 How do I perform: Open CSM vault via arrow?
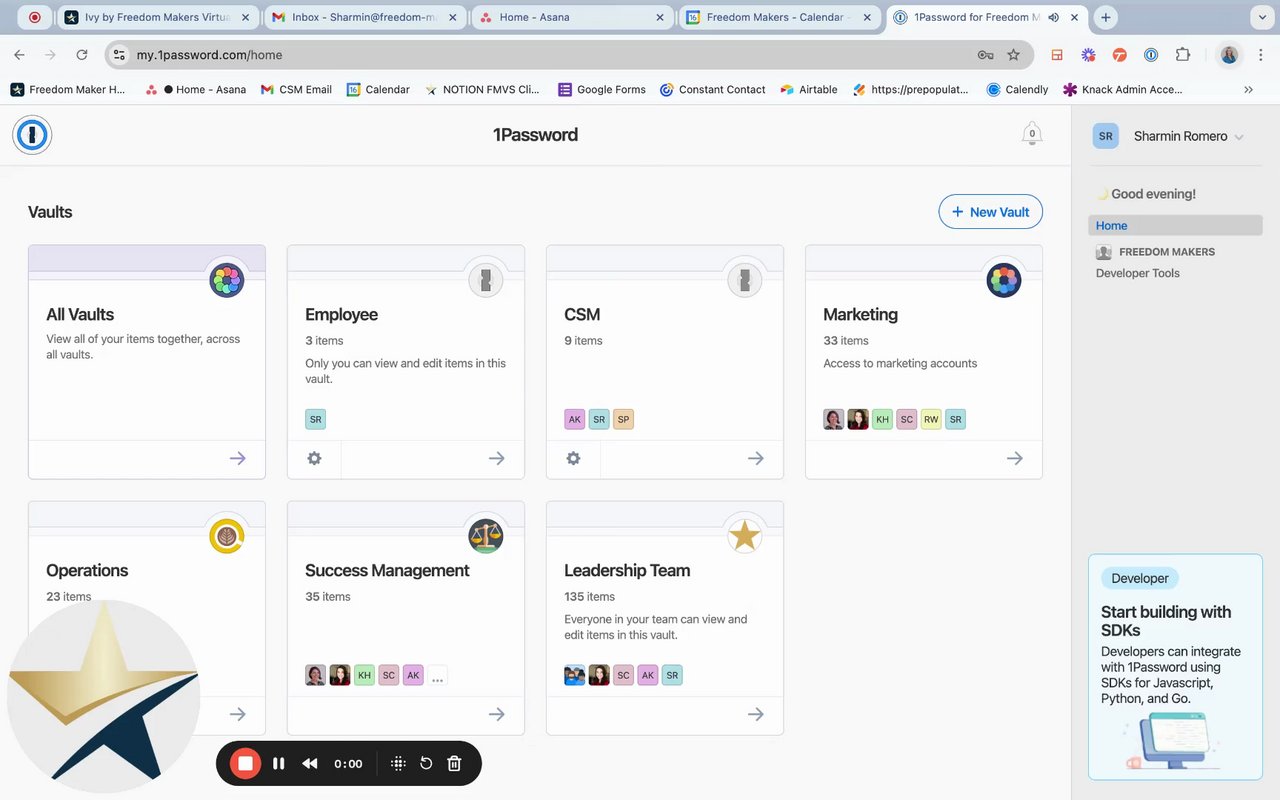[755, 458]
